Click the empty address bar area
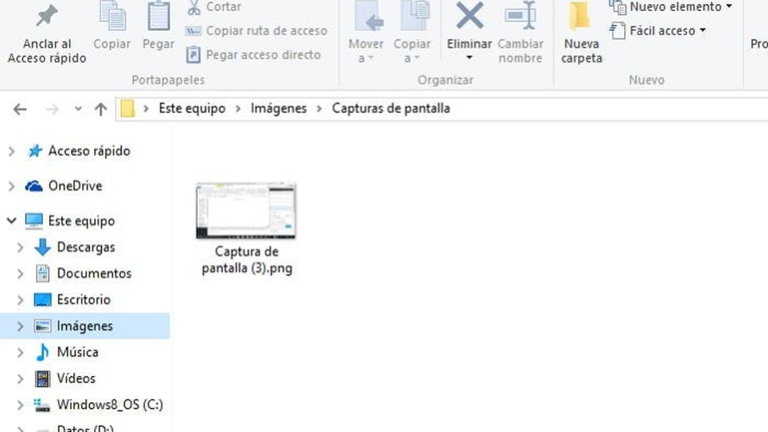The image size is (768, 432). 607,109
